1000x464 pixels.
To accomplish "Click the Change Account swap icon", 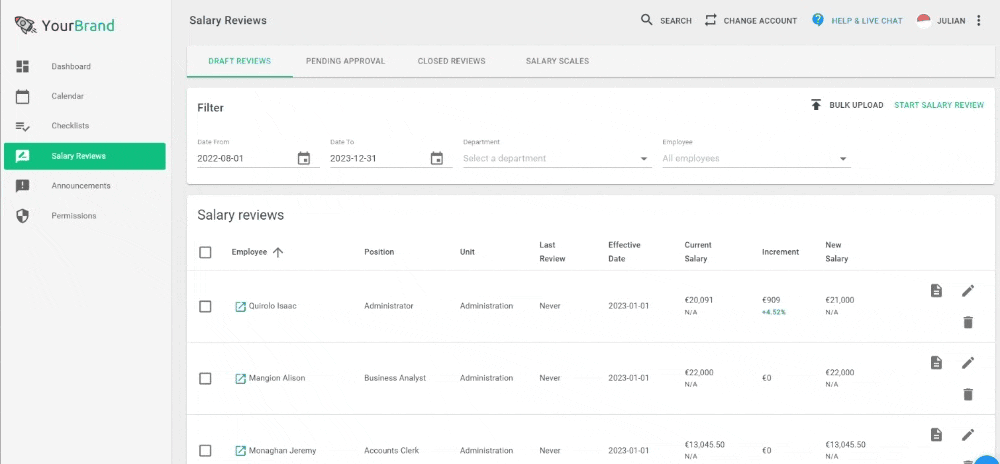I will (710, 20).
